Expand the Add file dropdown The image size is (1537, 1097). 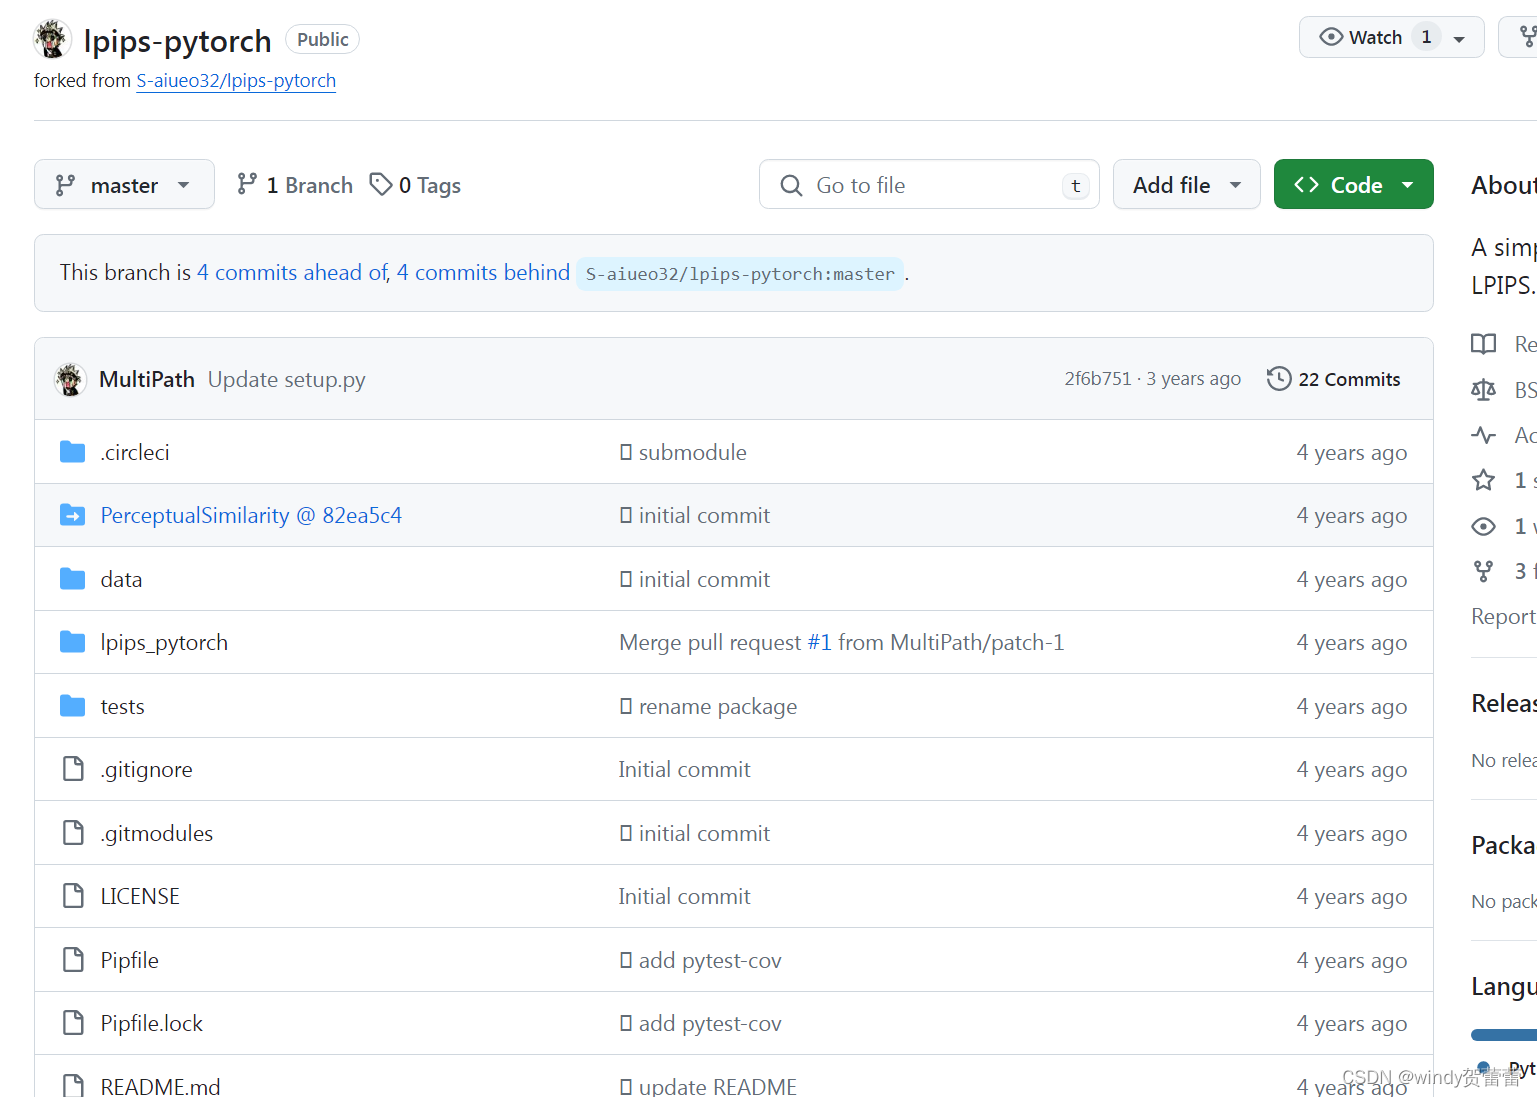click(1186, 184)
